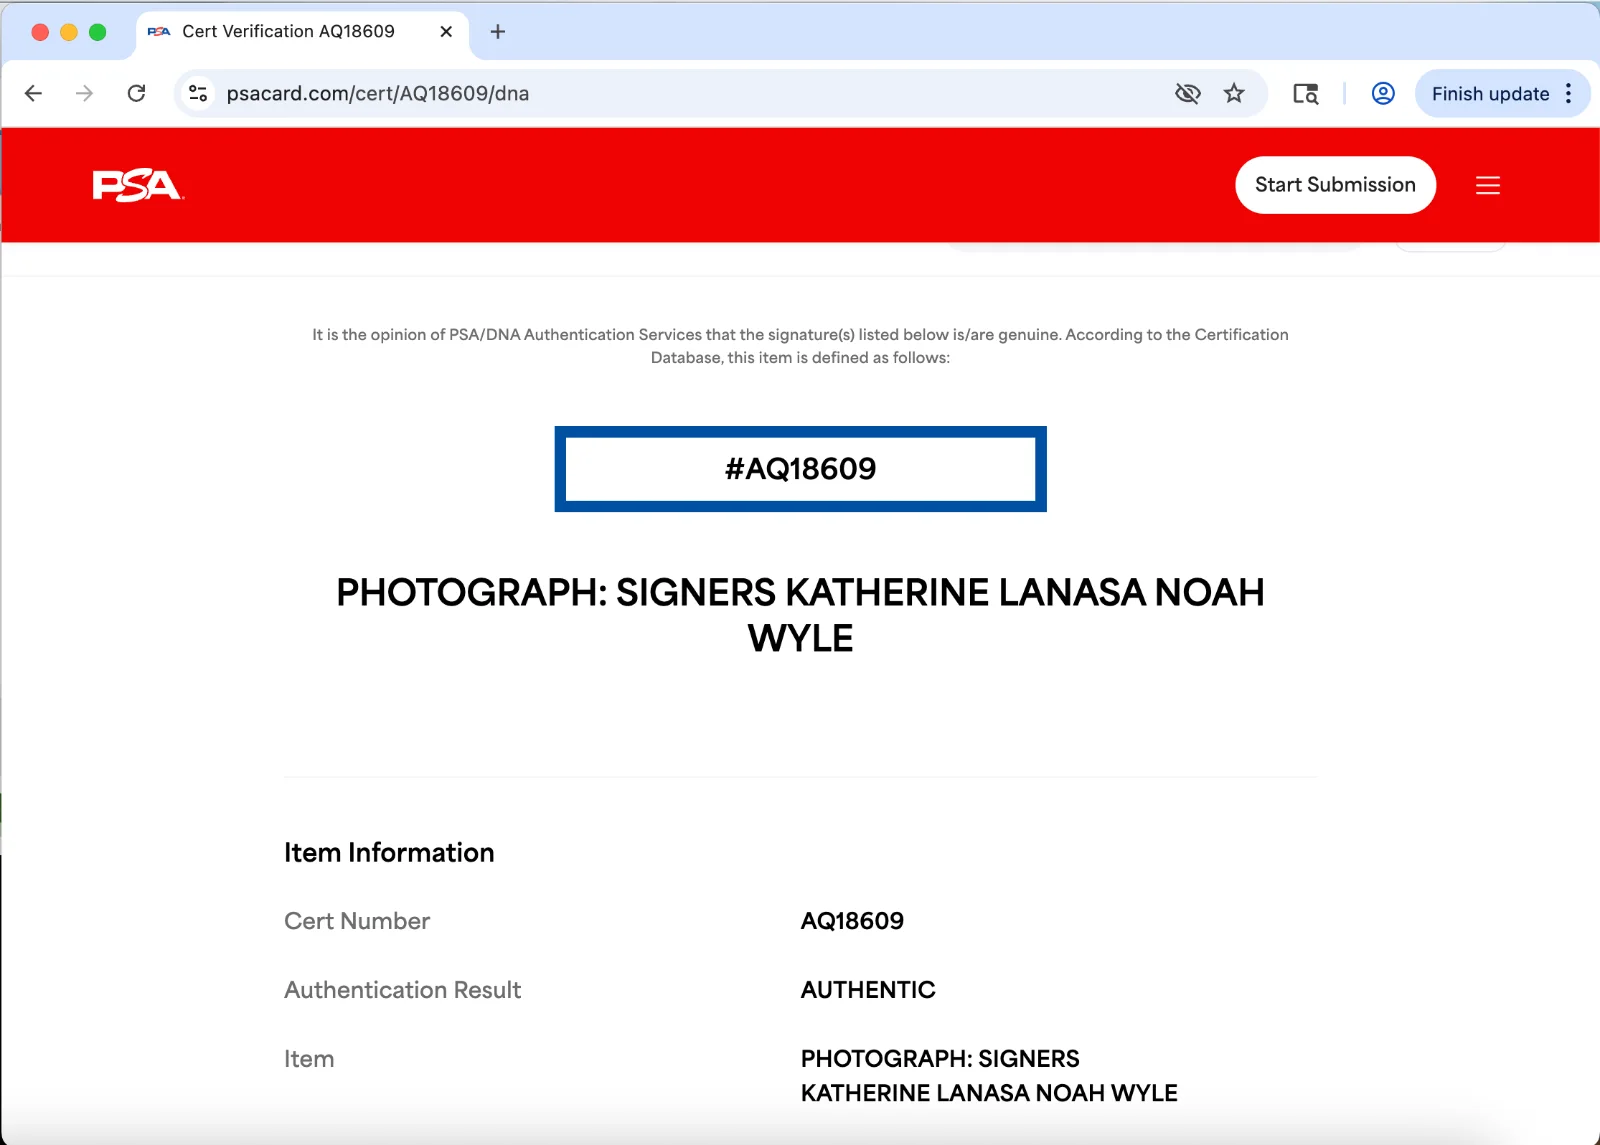Image resolution: width=1600 pixels, height=1145 pixels.
Task: Click the PSA logo in the header
Action: pyautogui.click(x=138, y=185)
